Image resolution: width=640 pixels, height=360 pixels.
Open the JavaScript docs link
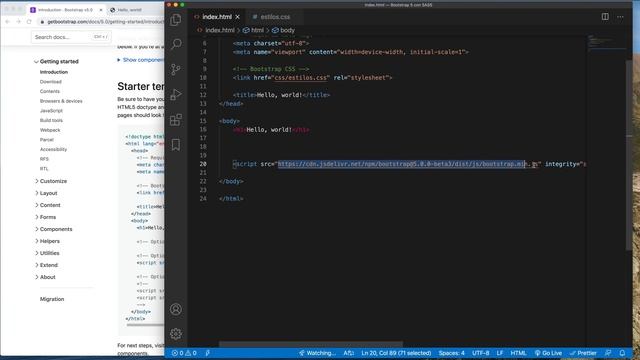pyautogui.click(x=51, y=111)
